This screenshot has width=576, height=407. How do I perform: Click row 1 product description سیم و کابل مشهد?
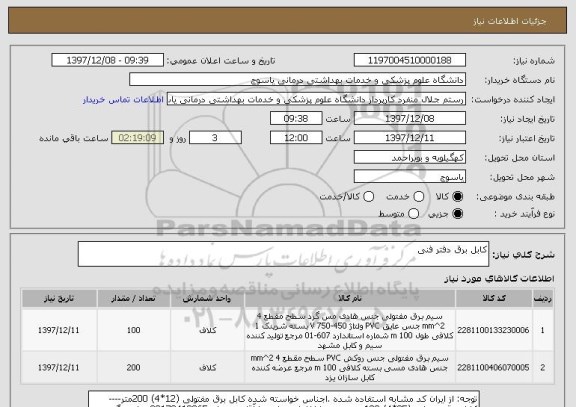click(350, 346)
